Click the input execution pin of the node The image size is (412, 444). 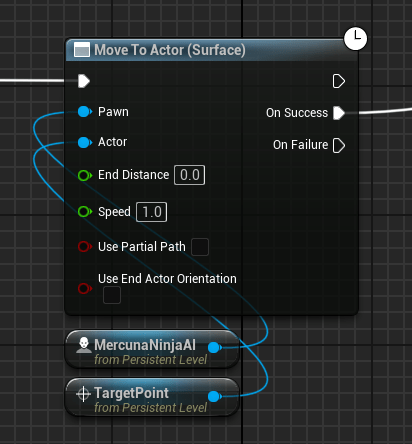click(84, 81)
